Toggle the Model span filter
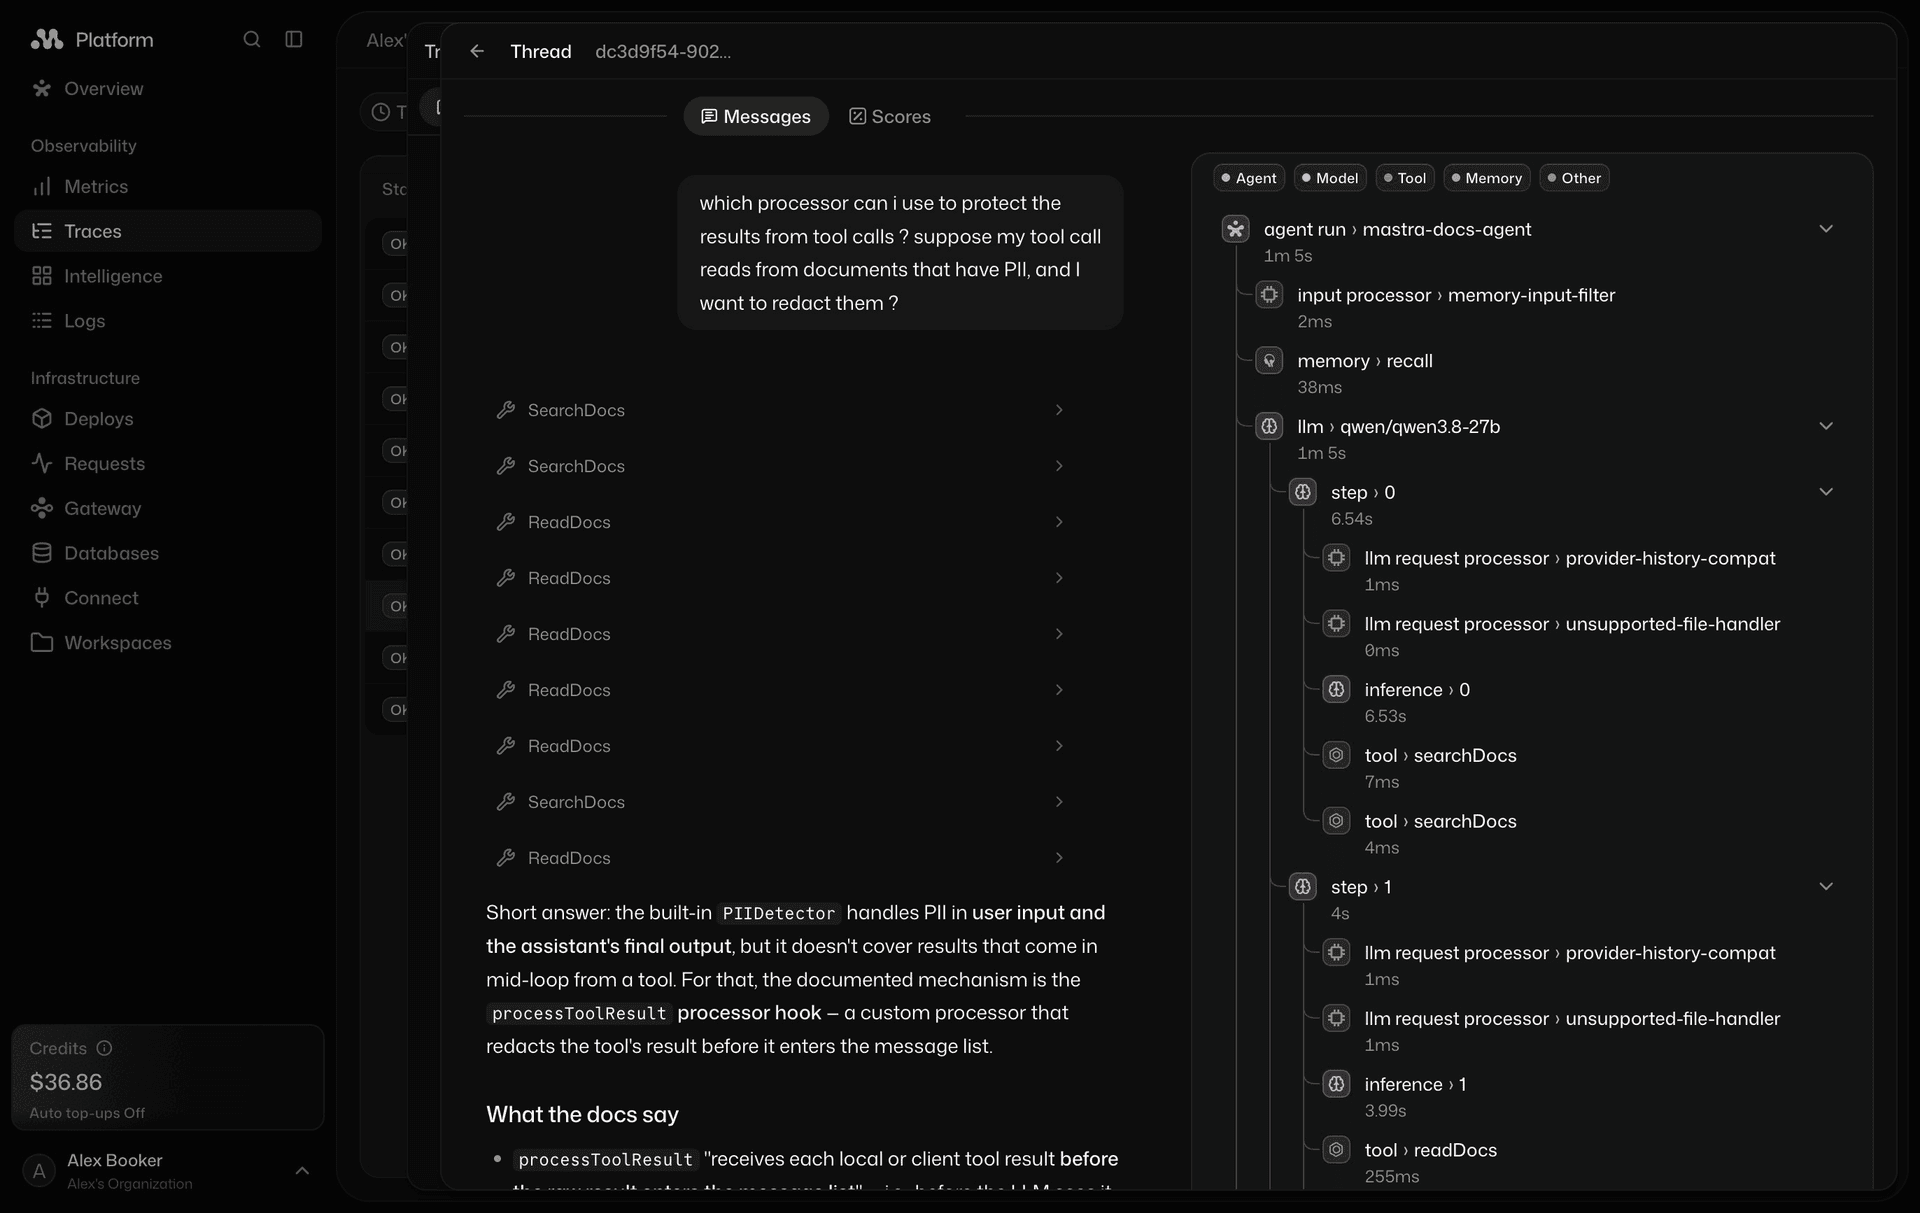This screenshot has width=1920, height=1213. 1330,178
